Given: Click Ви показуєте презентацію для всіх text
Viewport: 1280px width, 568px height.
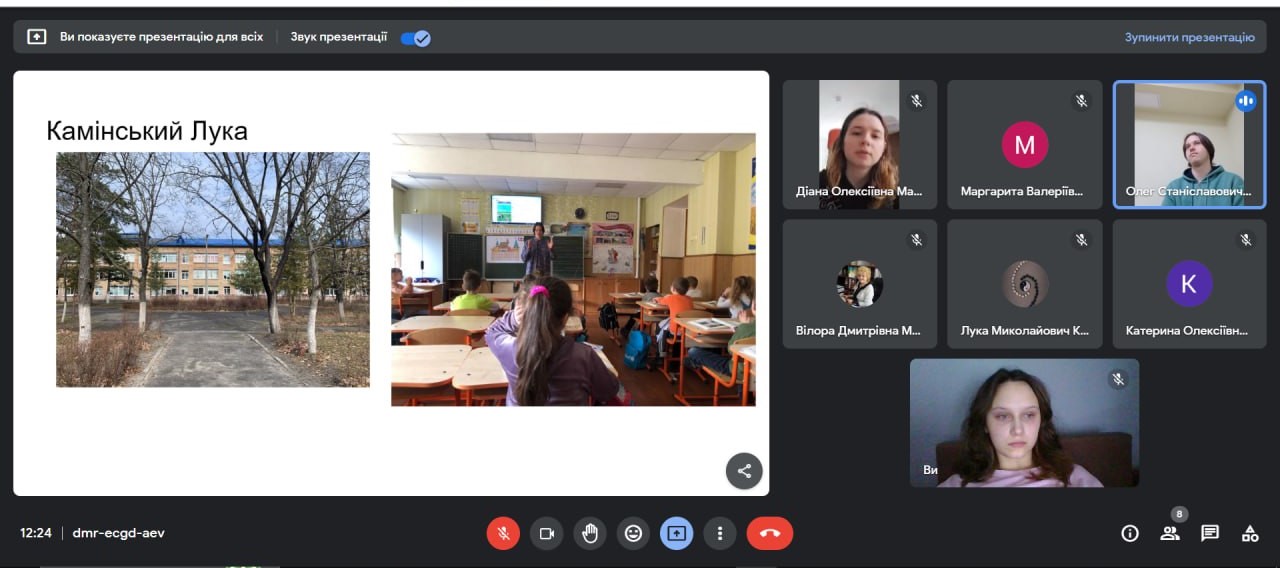Looking at the screenshot, I should (161, 37).
